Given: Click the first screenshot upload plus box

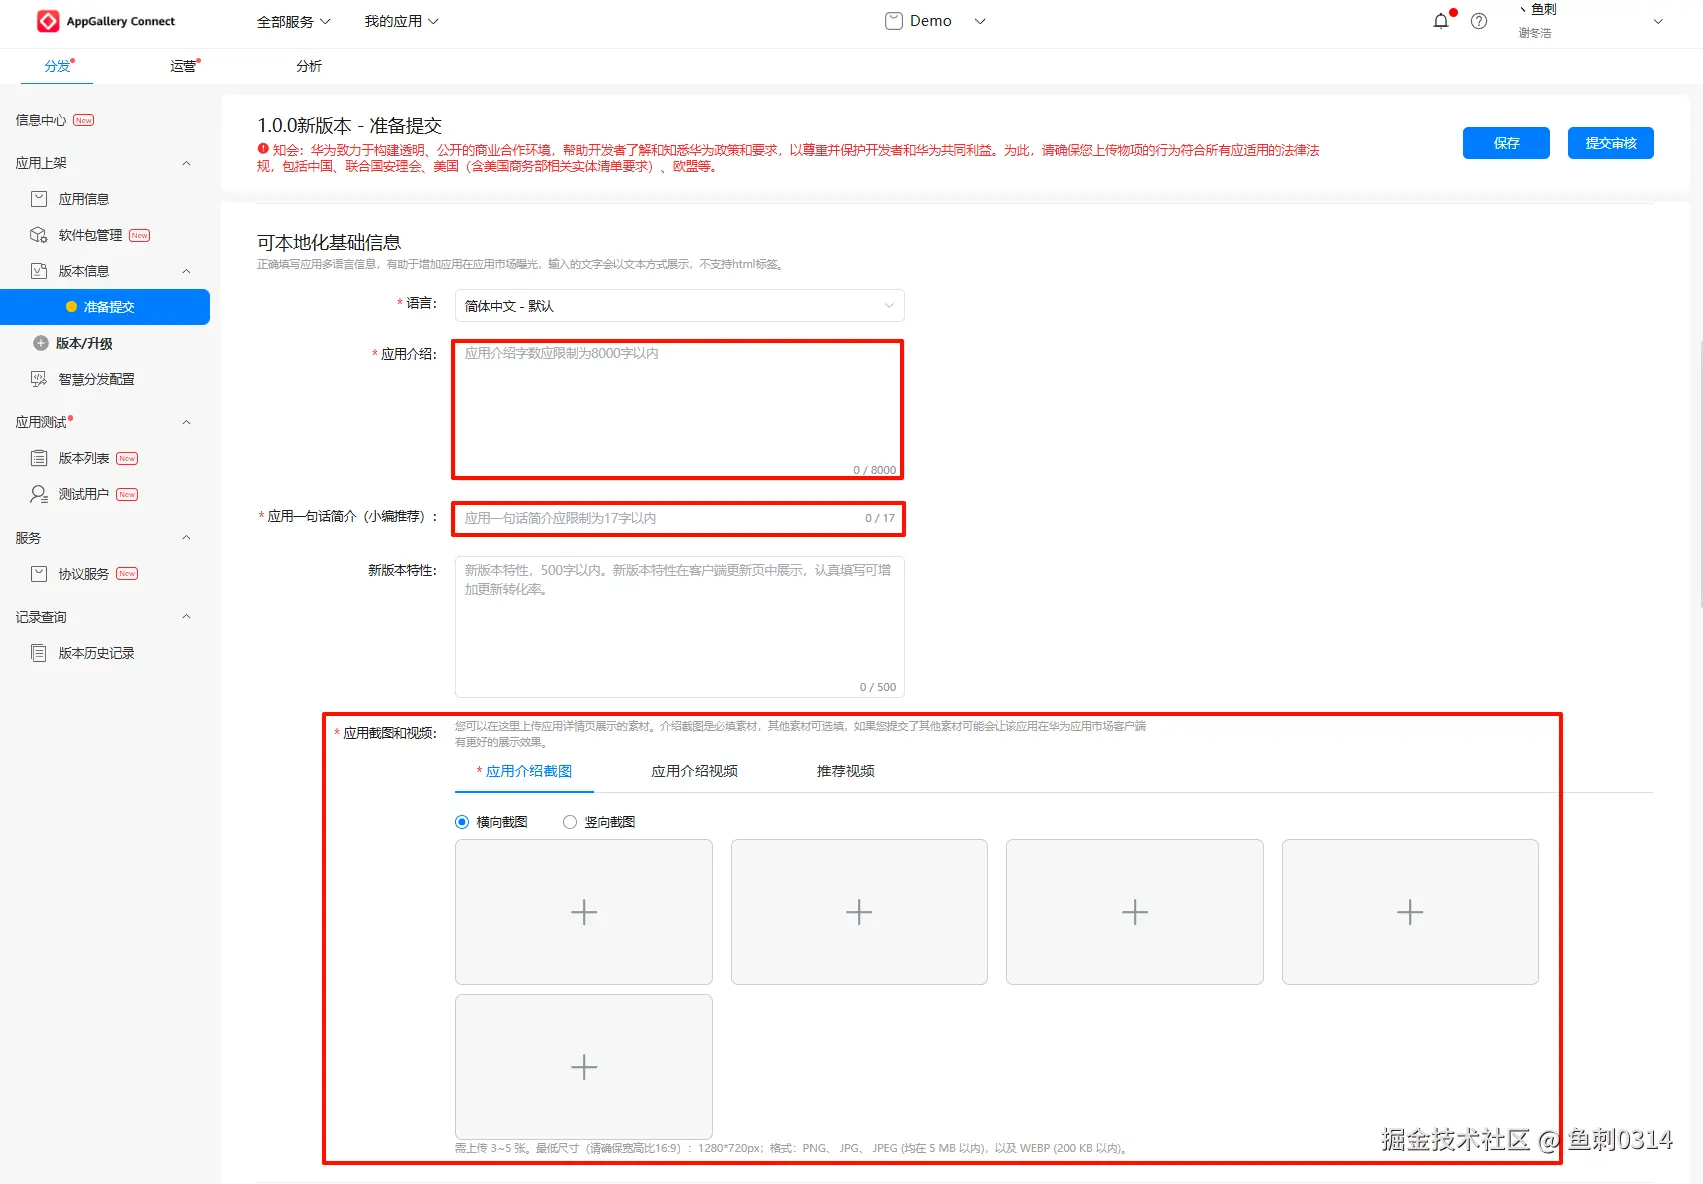Looking at the screenshot, I should click(584, 912).
